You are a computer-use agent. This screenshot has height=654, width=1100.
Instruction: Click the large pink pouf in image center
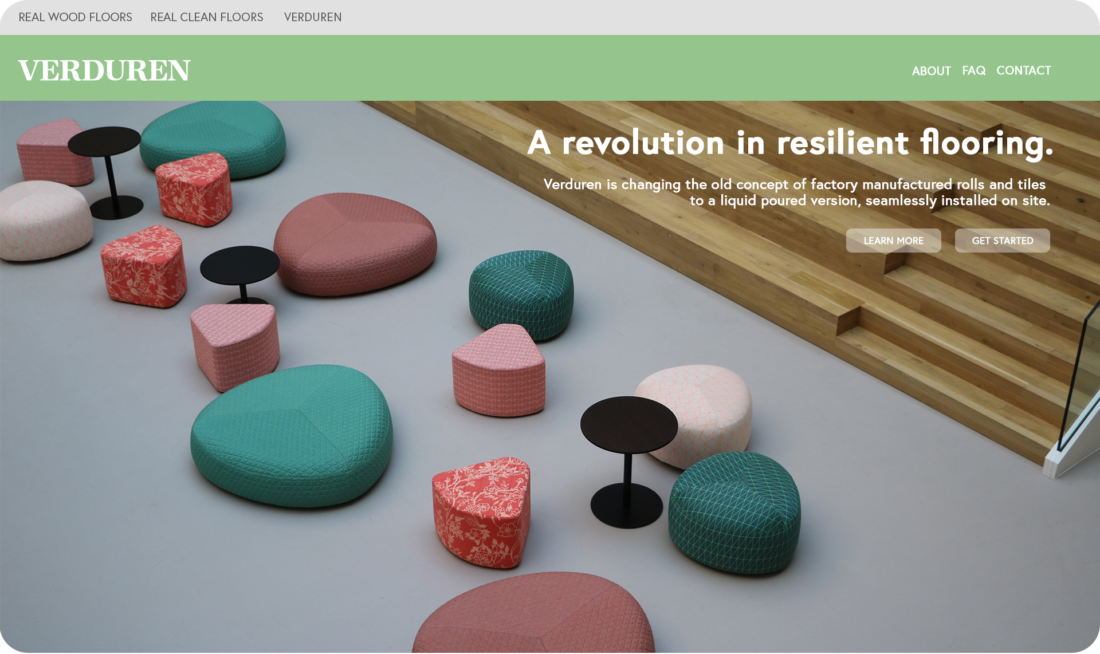[354, 243]
